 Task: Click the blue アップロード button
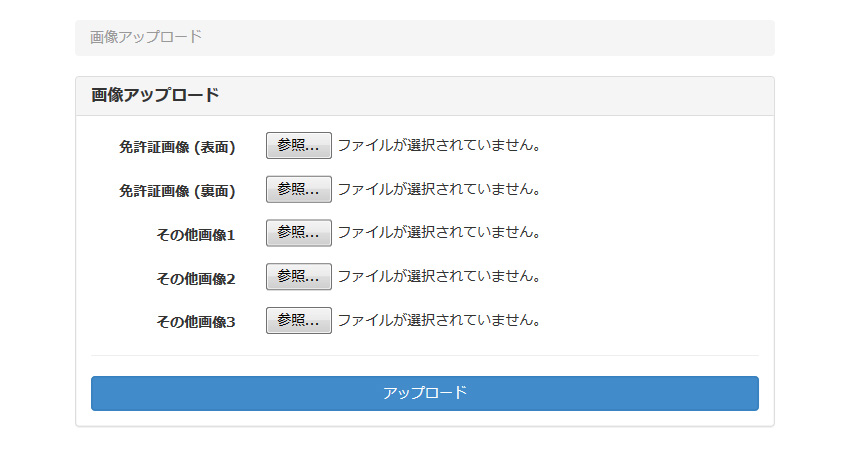click(x=424, y=393)
